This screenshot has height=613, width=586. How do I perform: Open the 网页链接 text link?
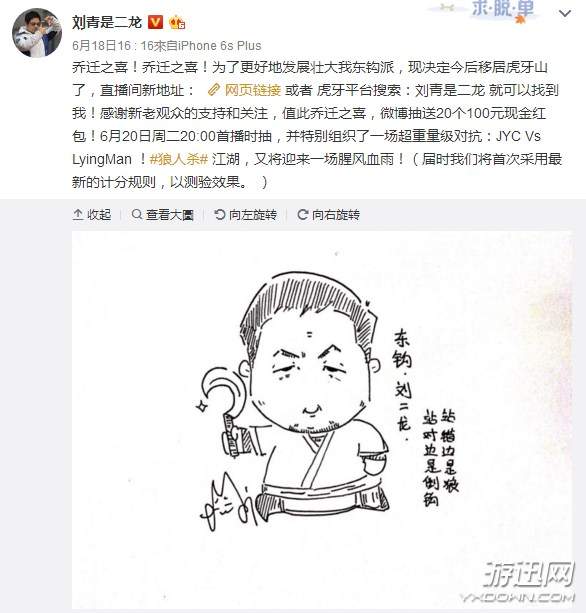pyautogui.click(x=253, y=90)
